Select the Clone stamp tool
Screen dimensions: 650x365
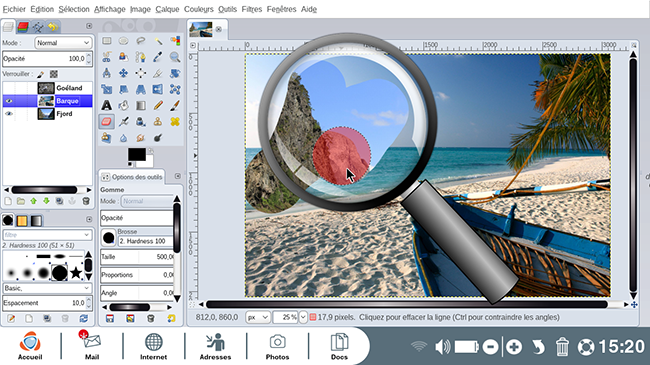158,122
